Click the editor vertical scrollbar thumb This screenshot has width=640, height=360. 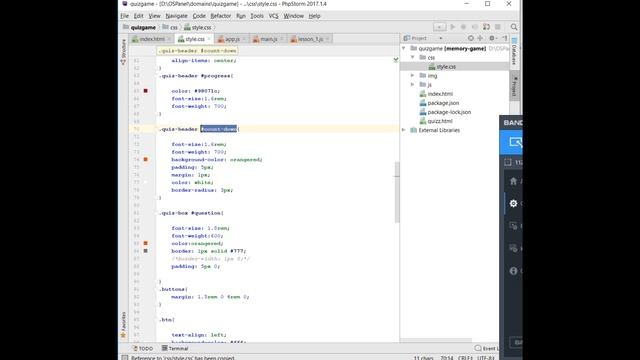tap(396, 192)
